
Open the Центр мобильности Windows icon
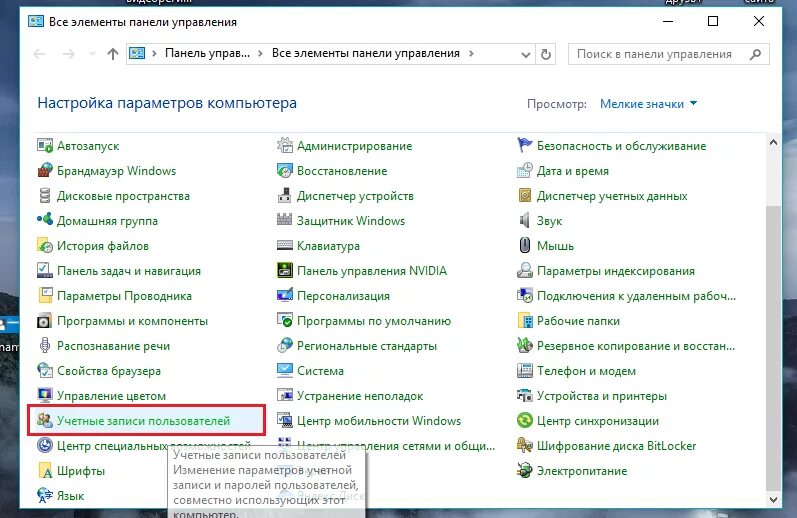point(285,420)
